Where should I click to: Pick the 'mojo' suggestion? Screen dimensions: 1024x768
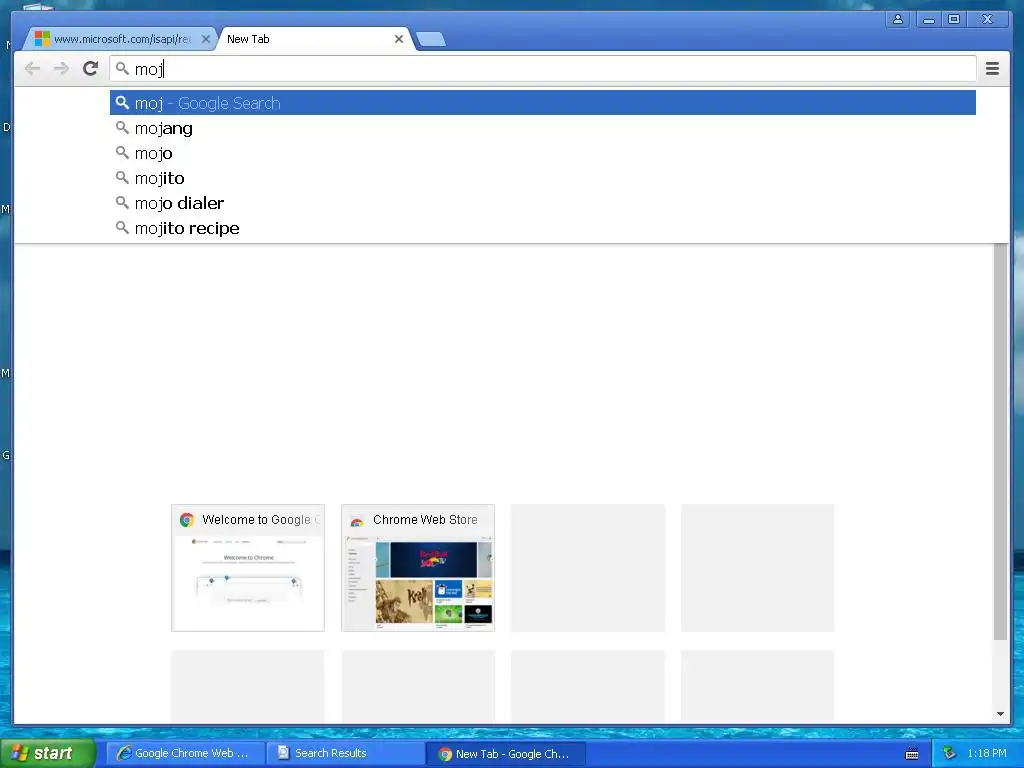pos(543,153)
